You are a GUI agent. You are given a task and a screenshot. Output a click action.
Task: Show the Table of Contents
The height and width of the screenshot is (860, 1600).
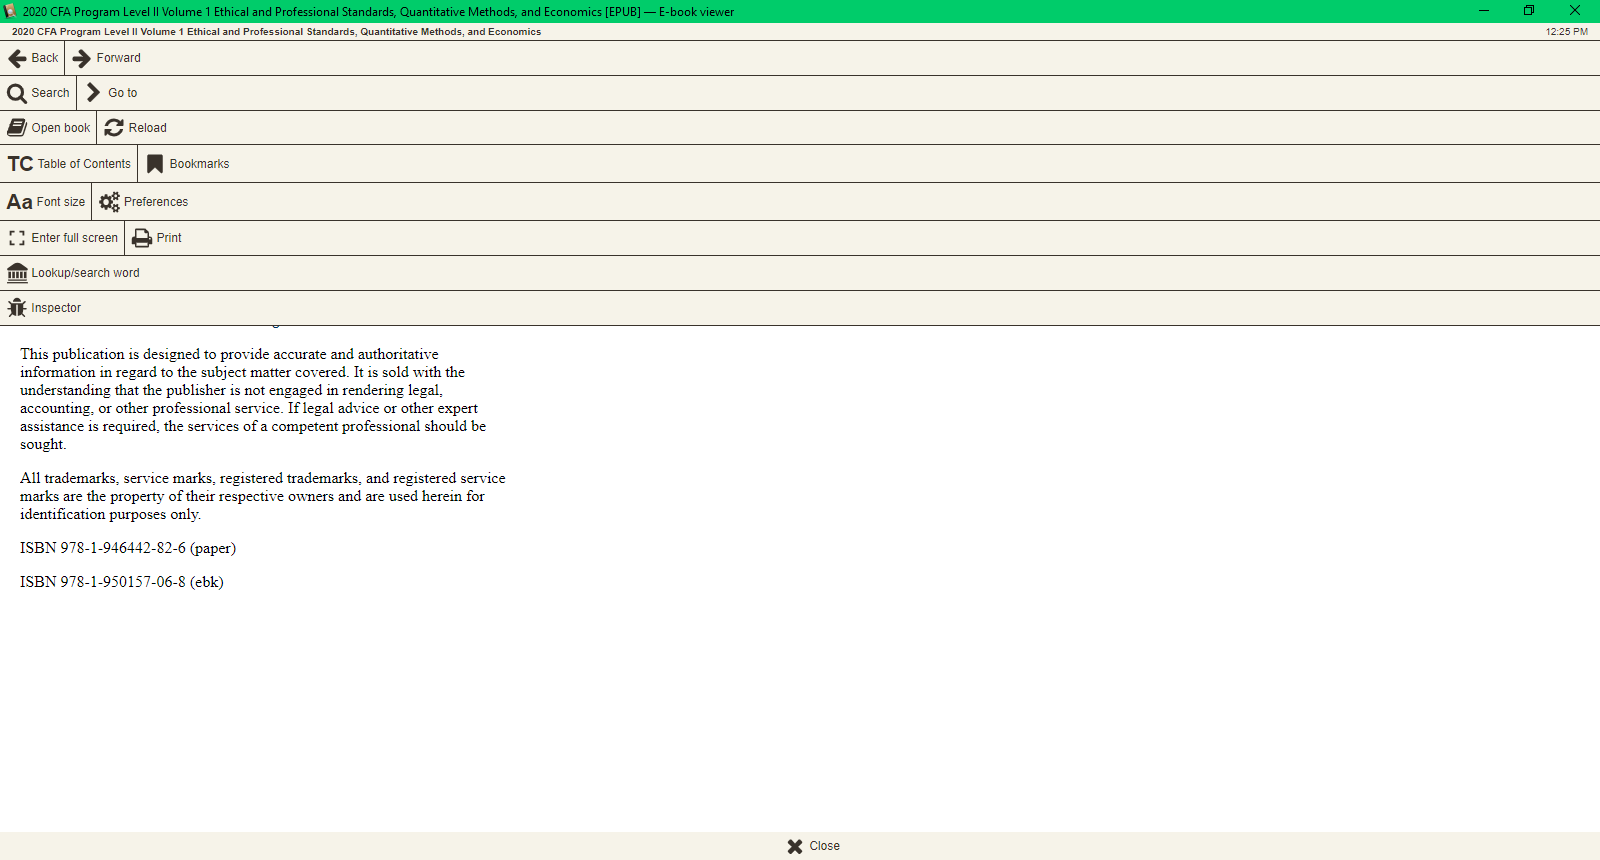coord(69,164)
